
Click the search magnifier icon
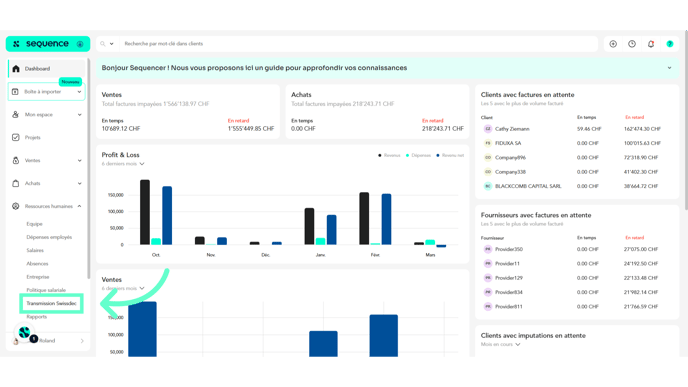[103, 44]
